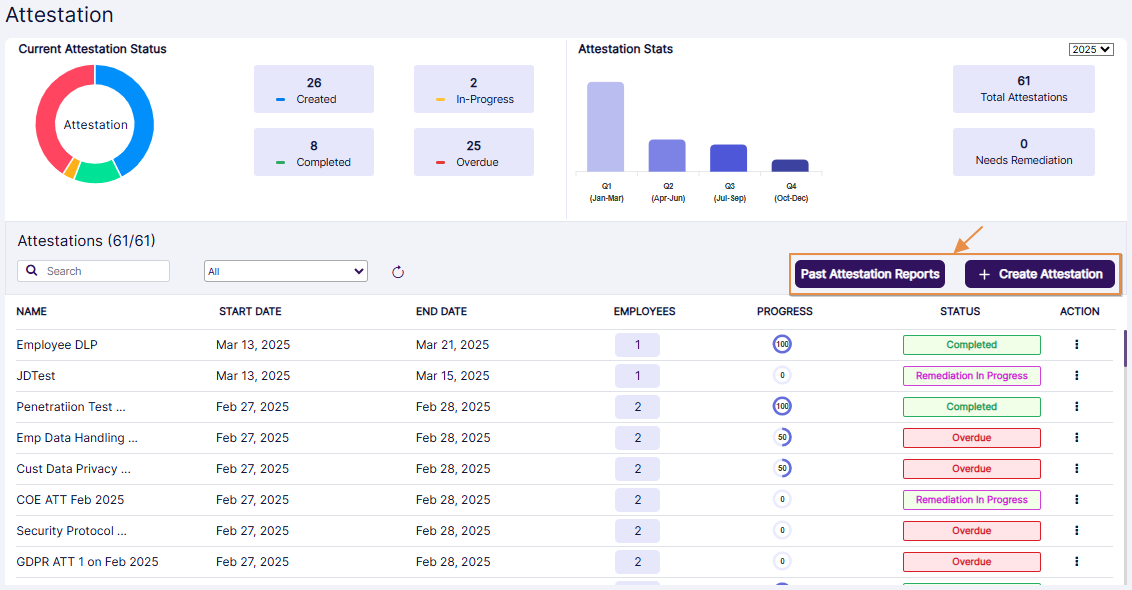Open the 2025 year selector dropdown
The height and width of the screenshot is (590, 1132).
[x=1090, y=50]
